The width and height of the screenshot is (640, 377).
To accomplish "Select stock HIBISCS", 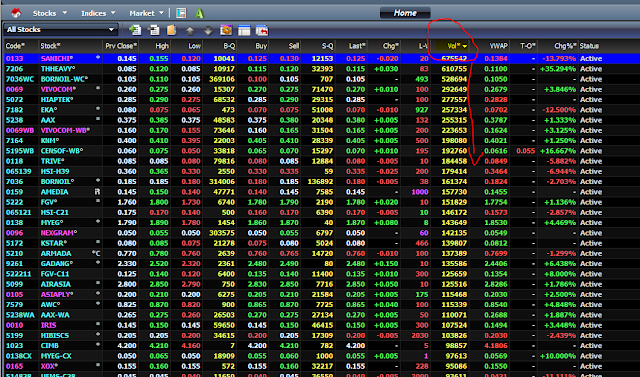I will (x=55, y=335).
